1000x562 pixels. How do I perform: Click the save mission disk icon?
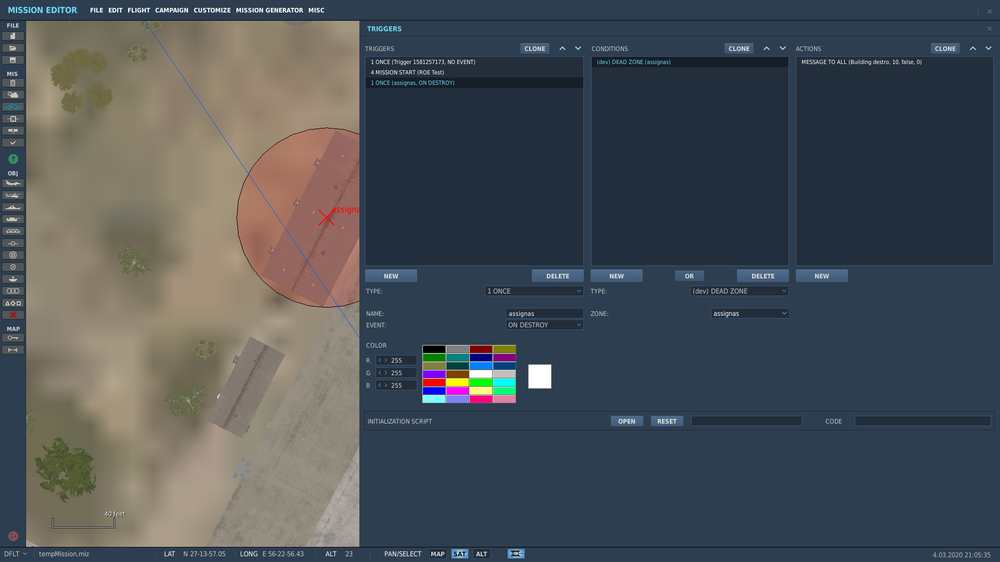point(13,60)
